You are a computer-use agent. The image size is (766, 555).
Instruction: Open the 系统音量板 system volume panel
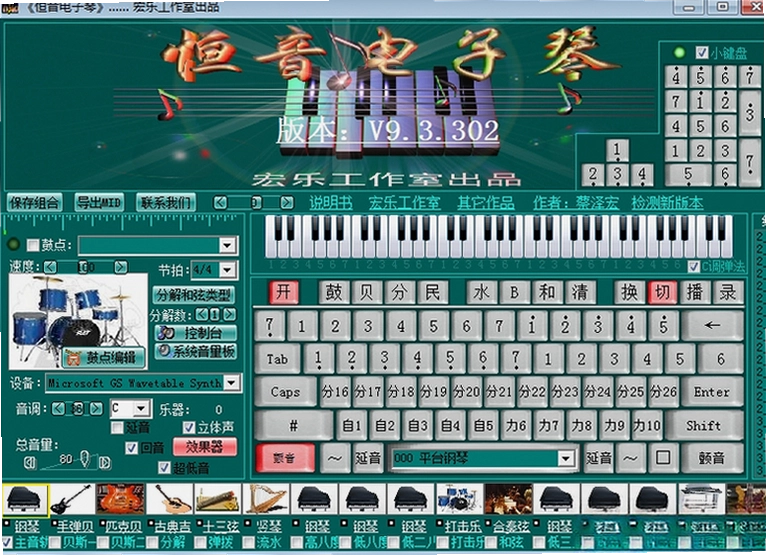[x=196, y=351]
